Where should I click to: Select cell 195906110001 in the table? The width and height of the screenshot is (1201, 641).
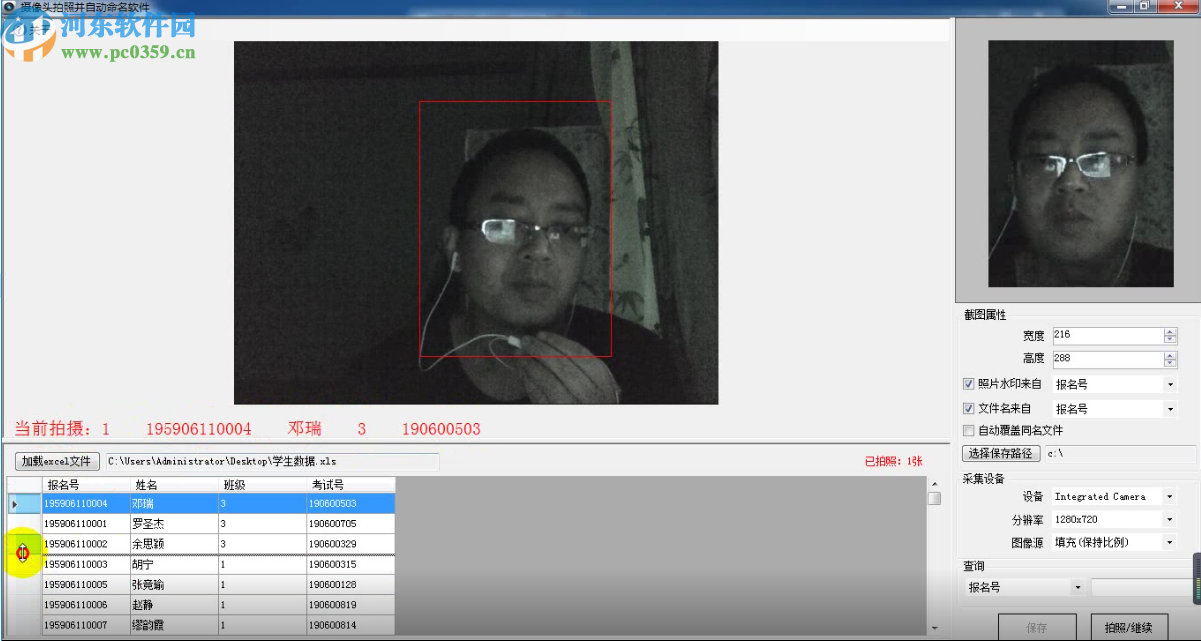(86, 524)
